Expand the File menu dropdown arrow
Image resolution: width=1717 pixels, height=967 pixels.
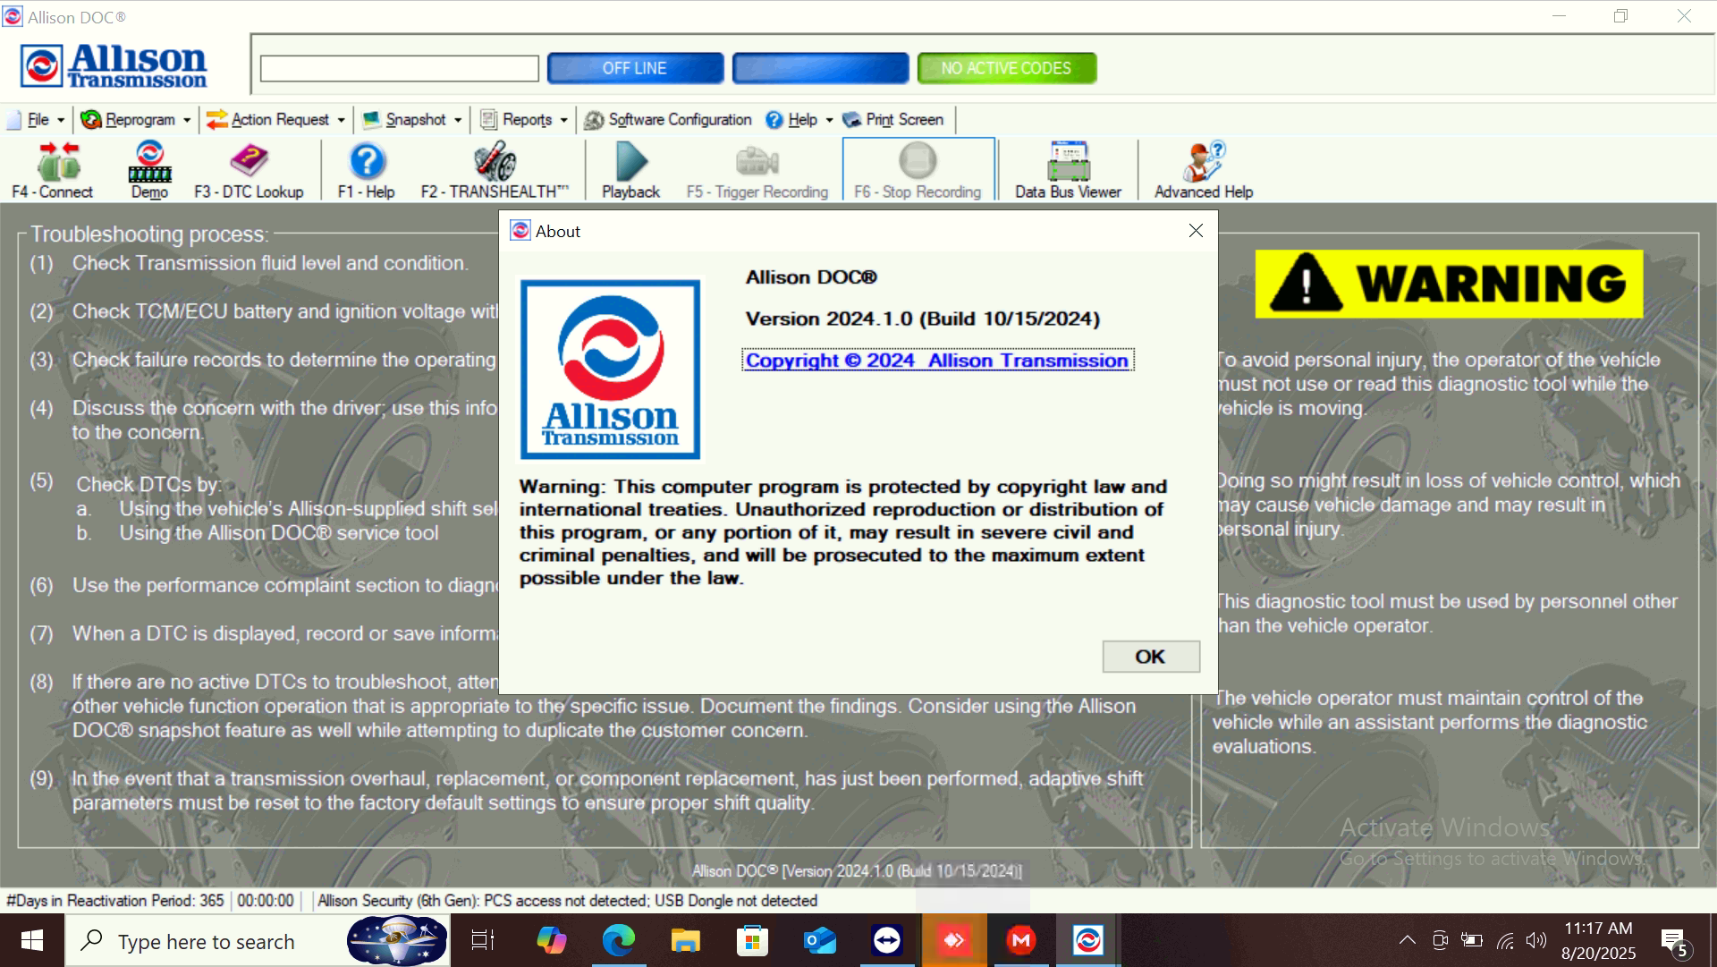[x=61, y=120]
